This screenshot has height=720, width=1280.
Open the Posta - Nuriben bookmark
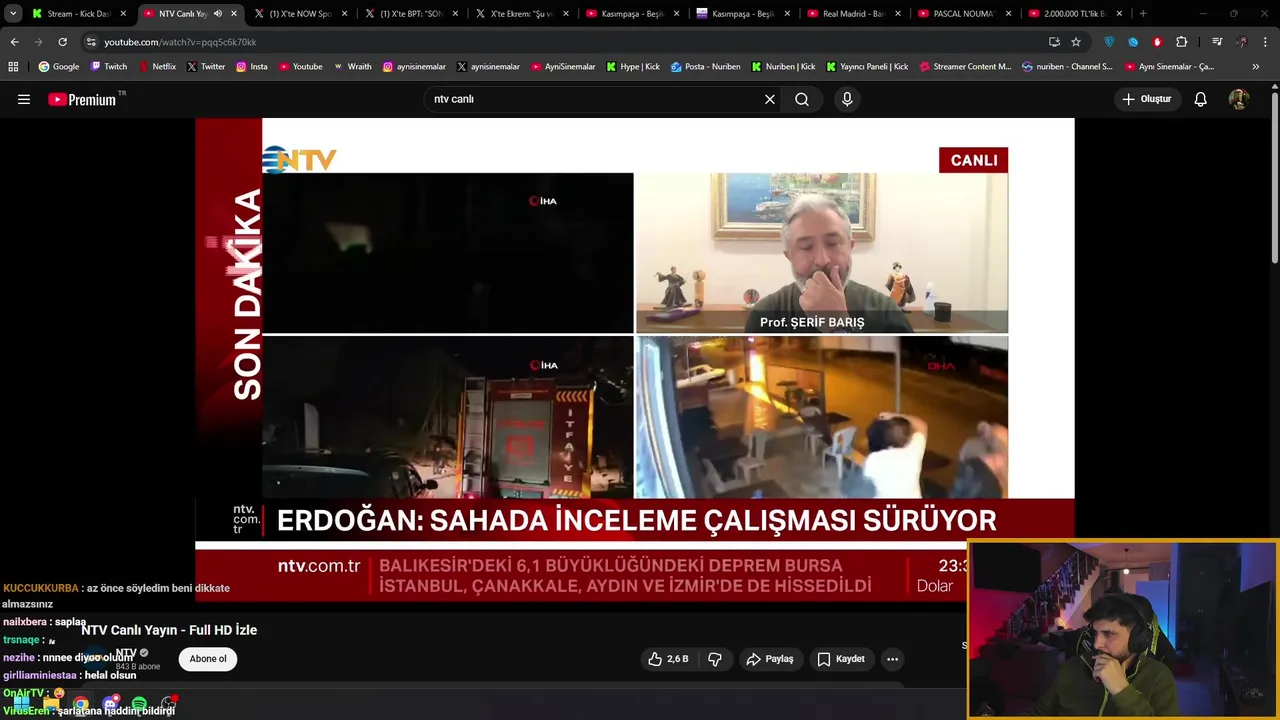pyautogui.click(x=706, y=67)
